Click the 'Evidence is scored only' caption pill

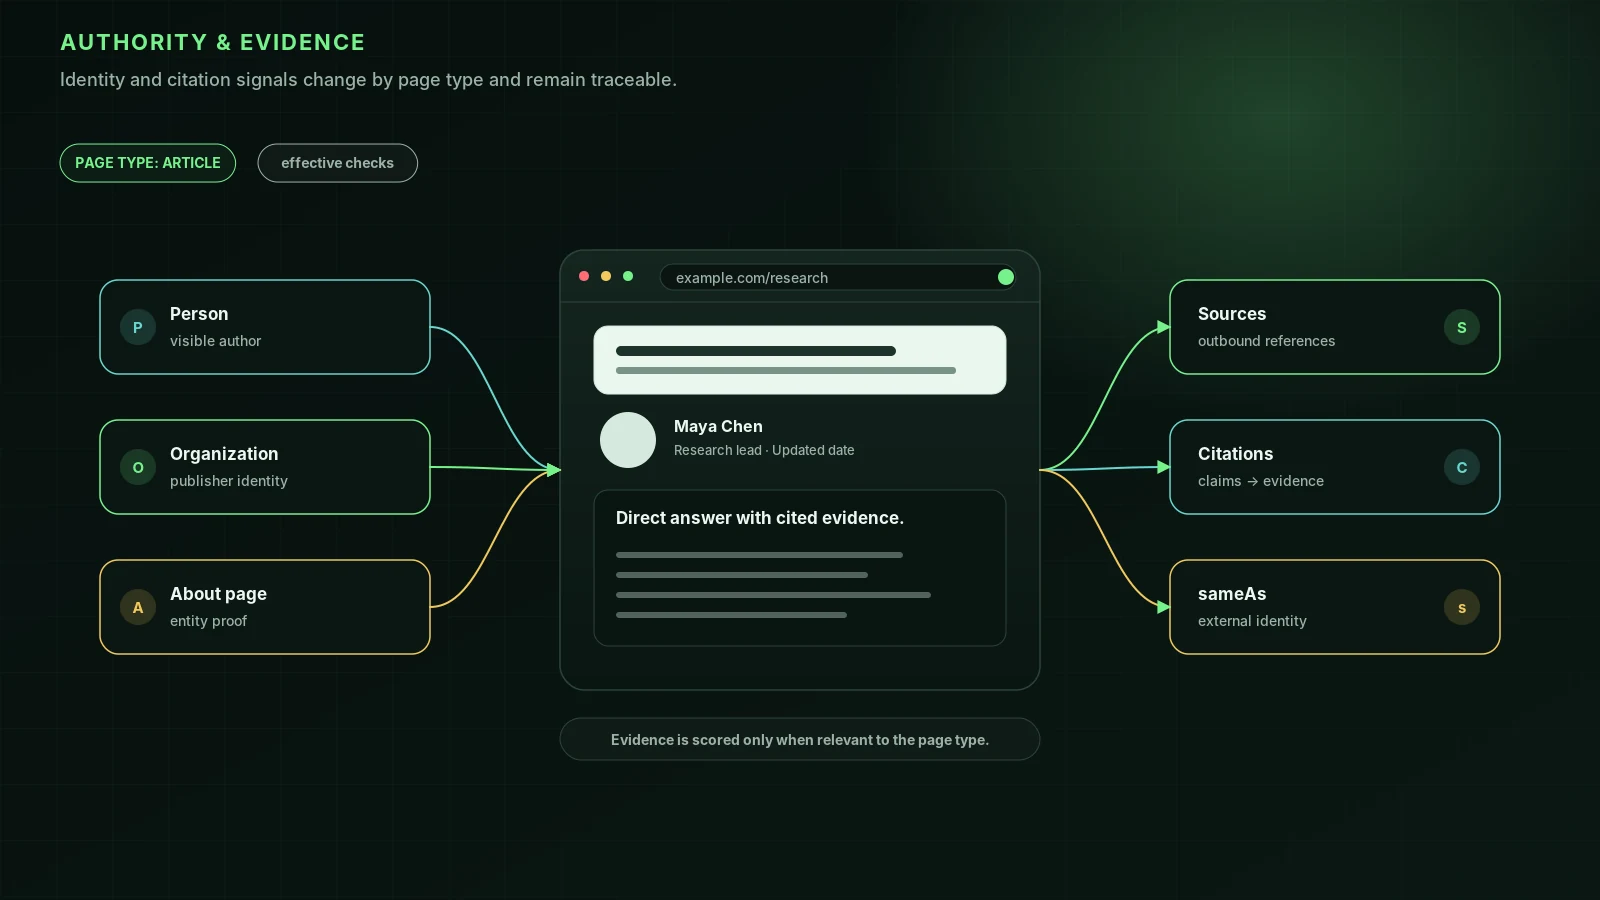point(800,739)
